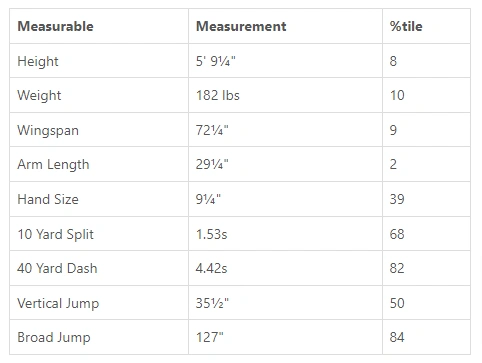Click the Broad Jump percentile 84
This screenshot has height=363, width=482.
[x=397, y=337]
